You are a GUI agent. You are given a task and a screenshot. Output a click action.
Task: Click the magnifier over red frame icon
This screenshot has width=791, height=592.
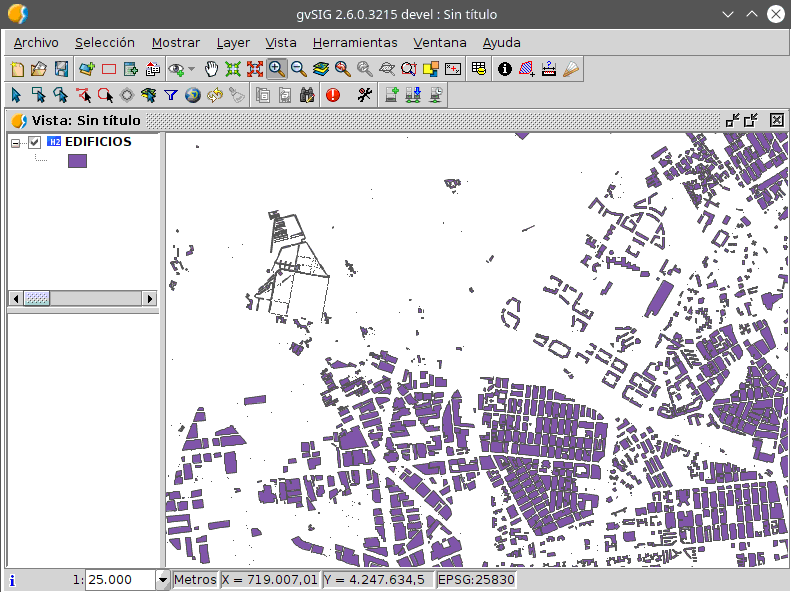[409, 69]
